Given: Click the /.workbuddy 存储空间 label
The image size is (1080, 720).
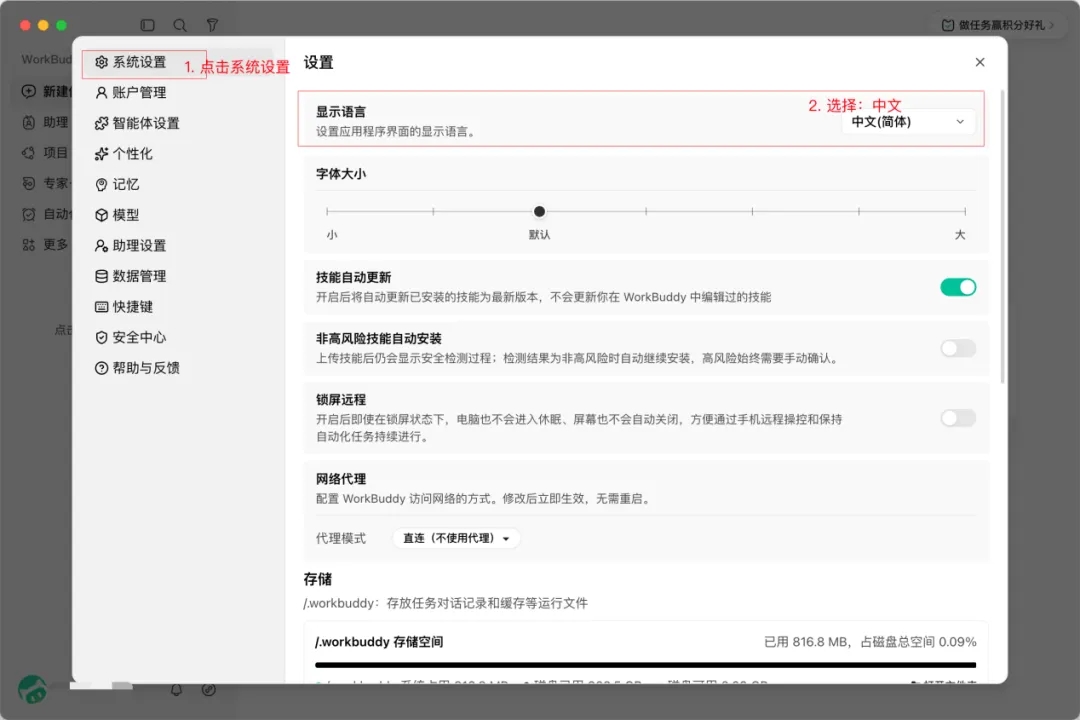Looking at the screenshot, I should (379, 641).
